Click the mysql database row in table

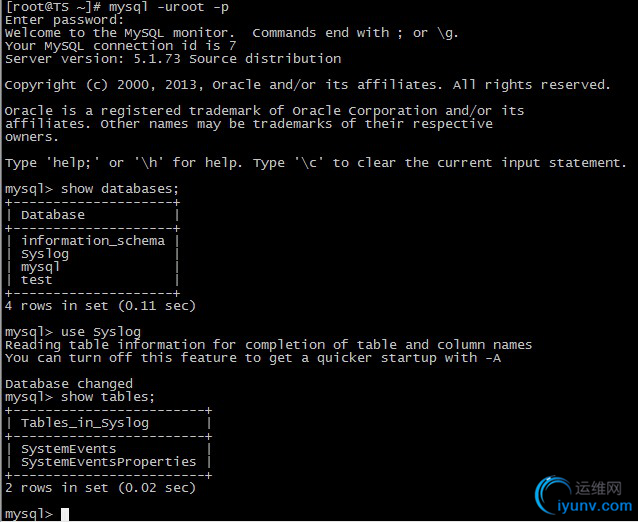click(93, 267)
